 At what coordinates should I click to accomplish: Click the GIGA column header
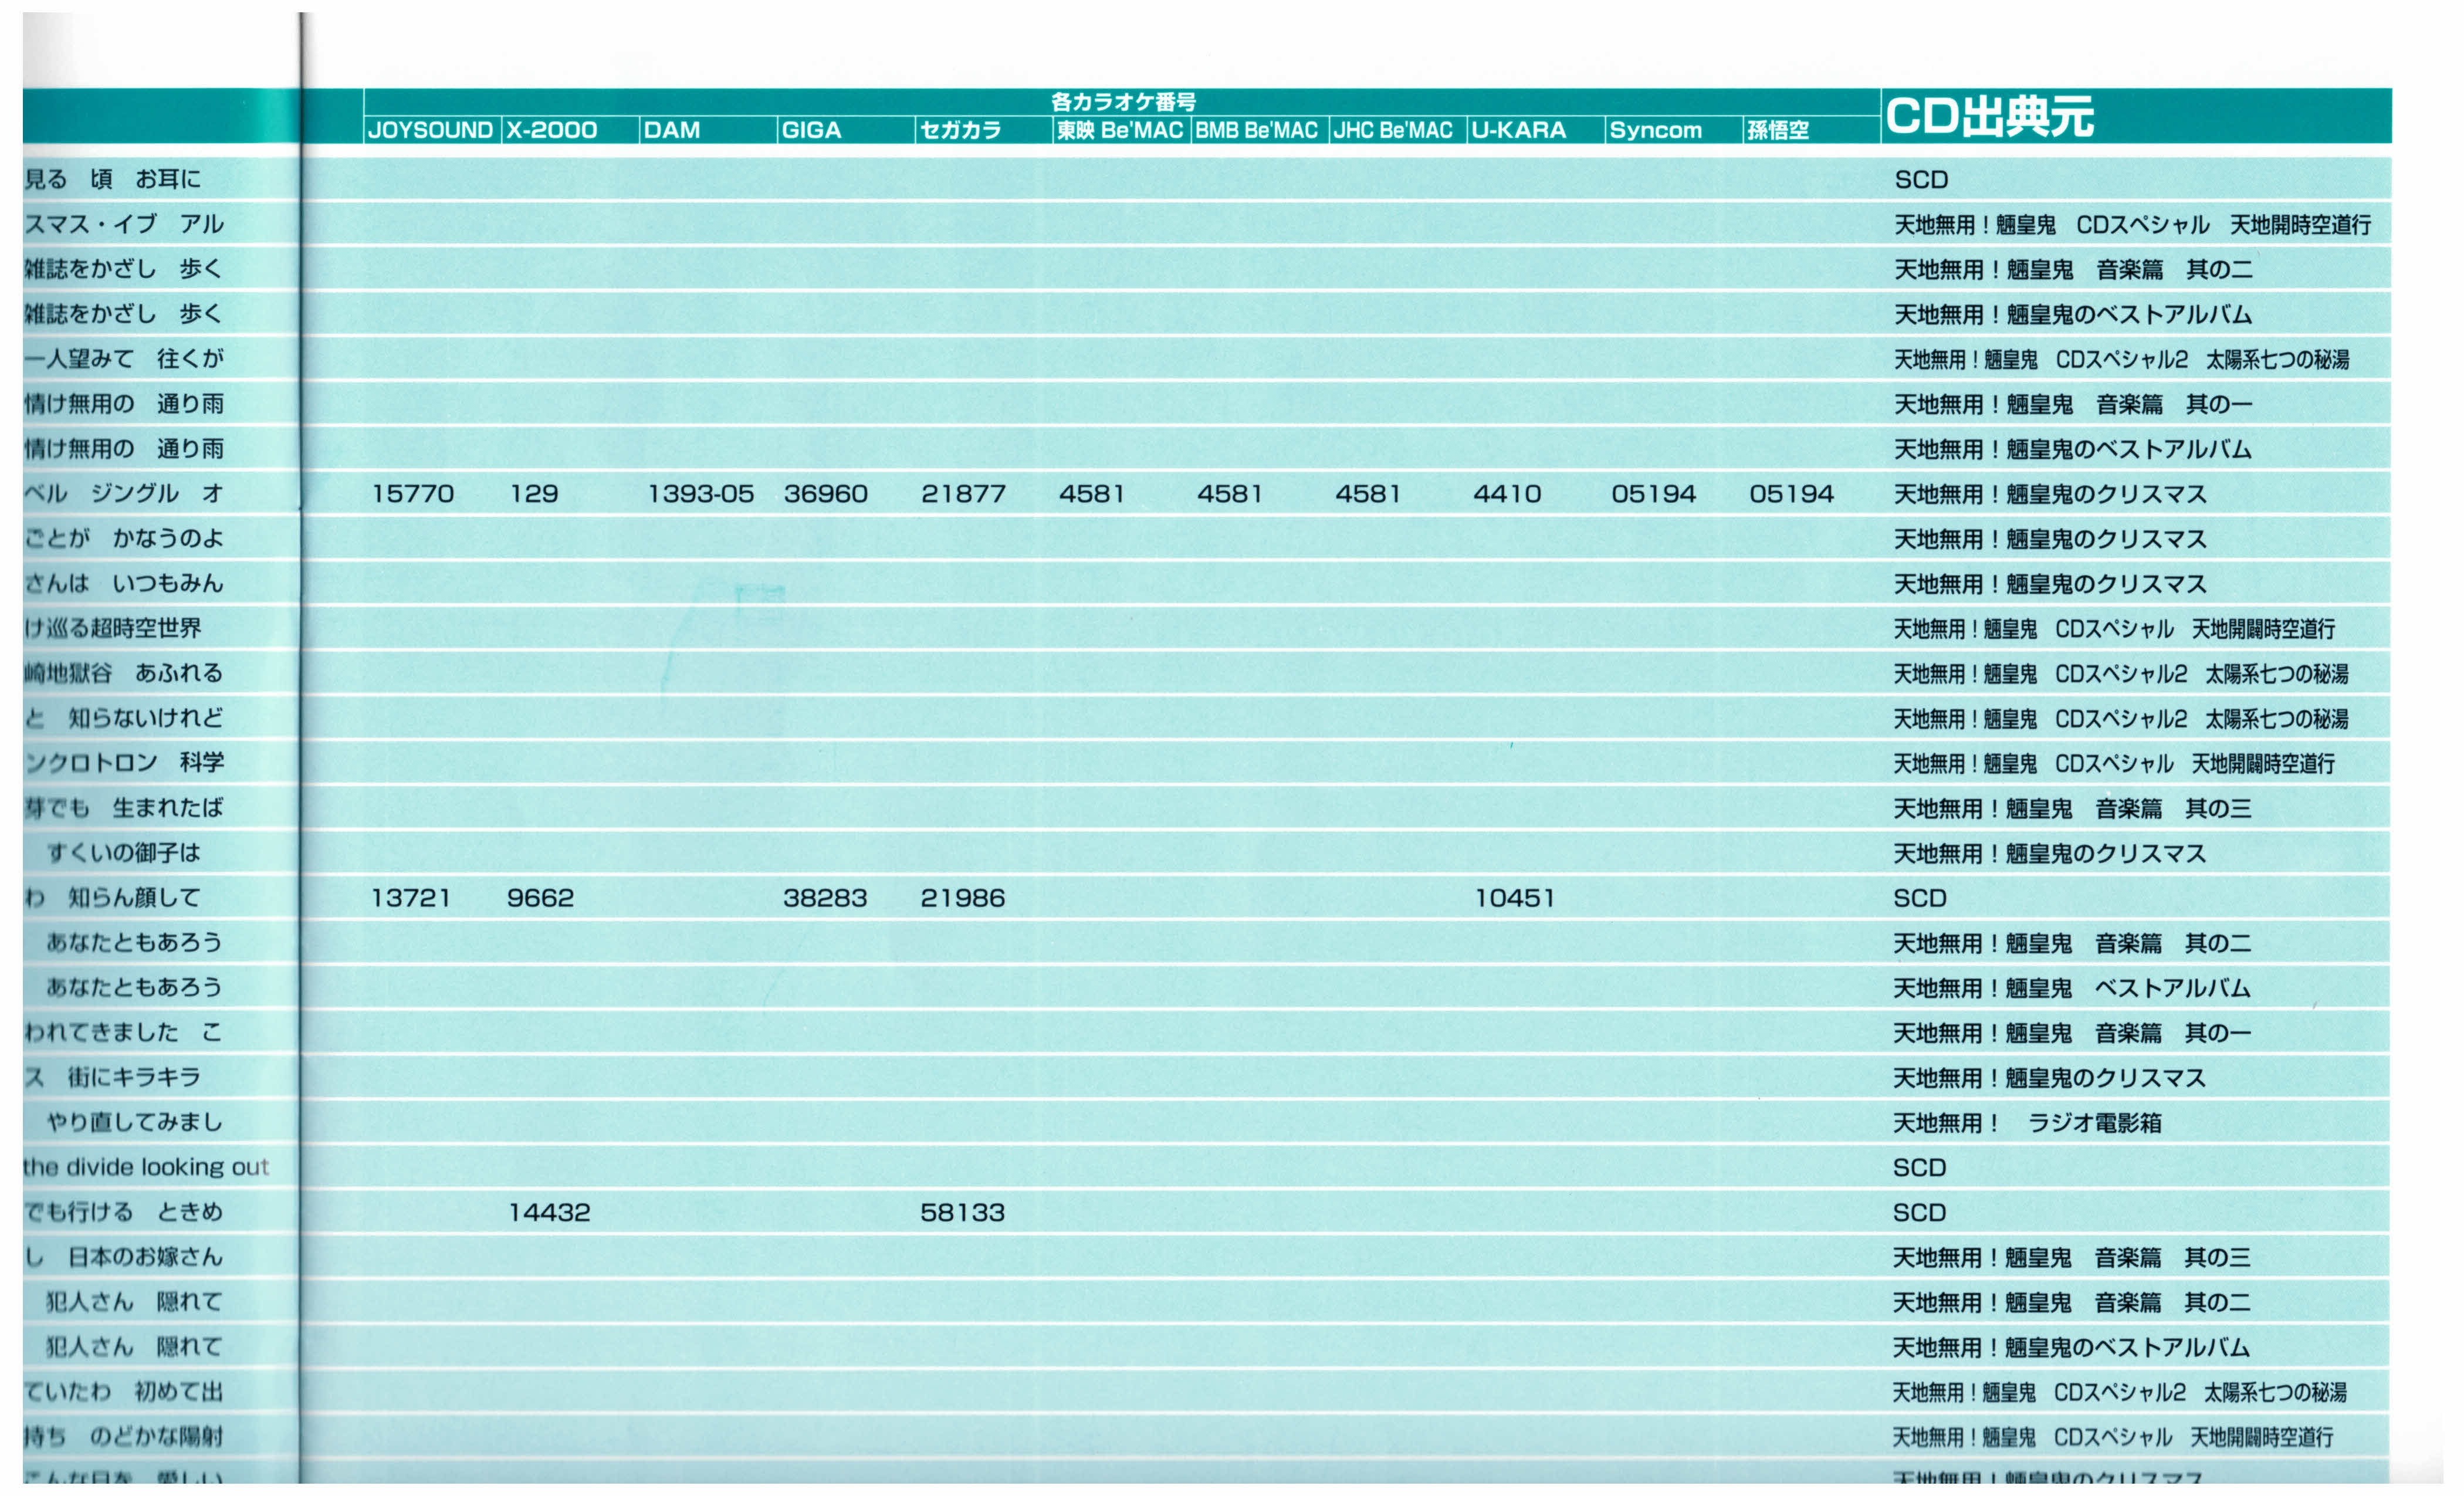click(811, 131)
